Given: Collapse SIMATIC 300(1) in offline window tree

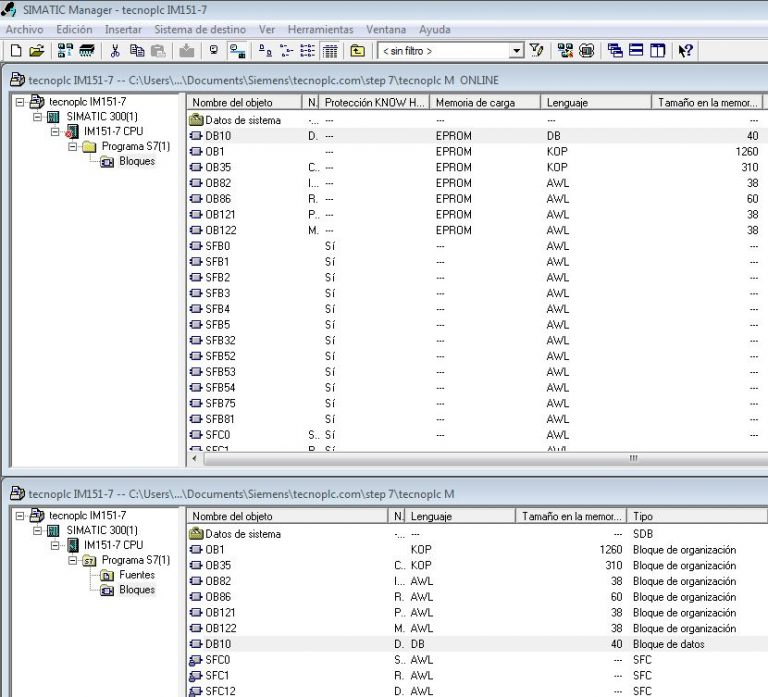Looking at the screenshot, I should click(x=37, y=530).
